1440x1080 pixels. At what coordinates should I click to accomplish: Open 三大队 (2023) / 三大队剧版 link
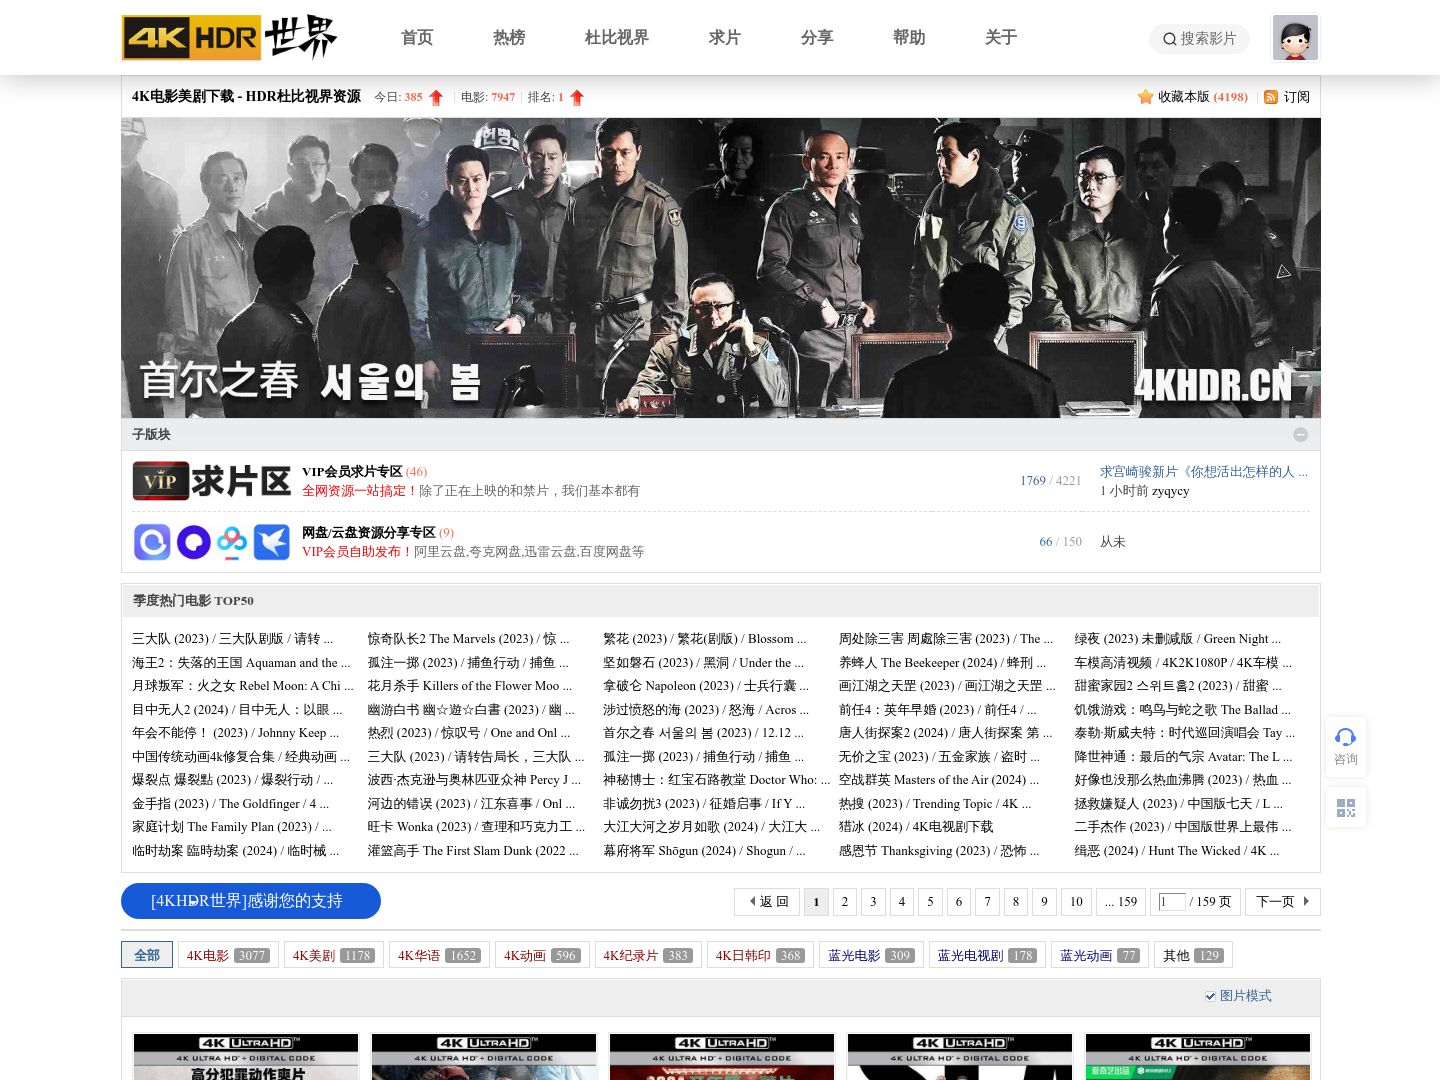(232, 639)
